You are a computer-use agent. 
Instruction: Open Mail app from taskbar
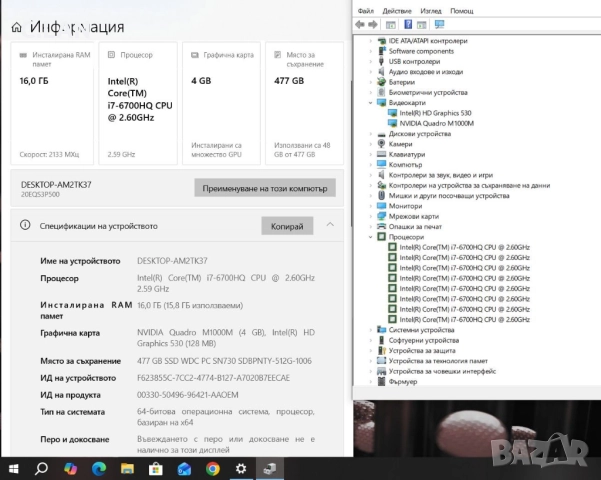pyautogui.click(x=184, y=468)
